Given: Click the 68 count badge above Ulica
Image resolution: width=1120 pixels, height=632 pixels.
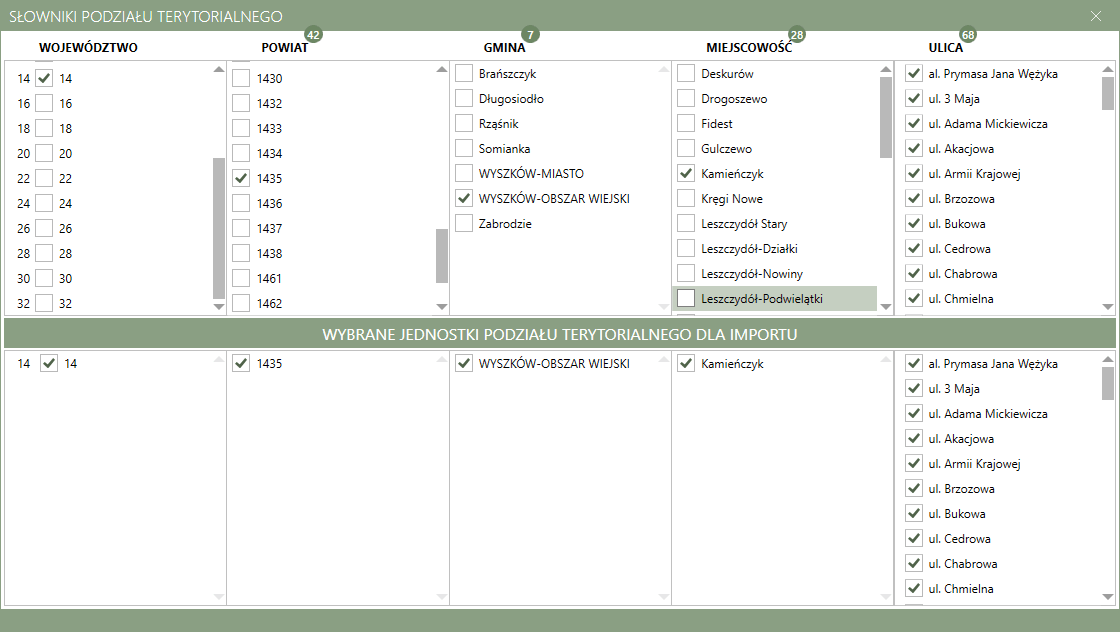Looking at the screenshot, I should tap(968, 35).
